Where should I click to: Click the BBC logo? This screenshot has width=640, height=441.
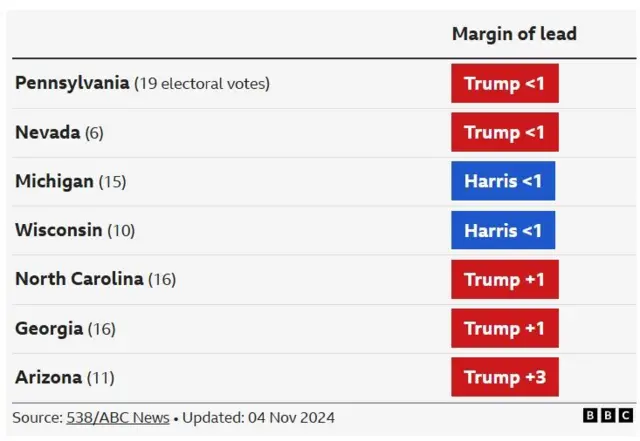coord(608,416)
